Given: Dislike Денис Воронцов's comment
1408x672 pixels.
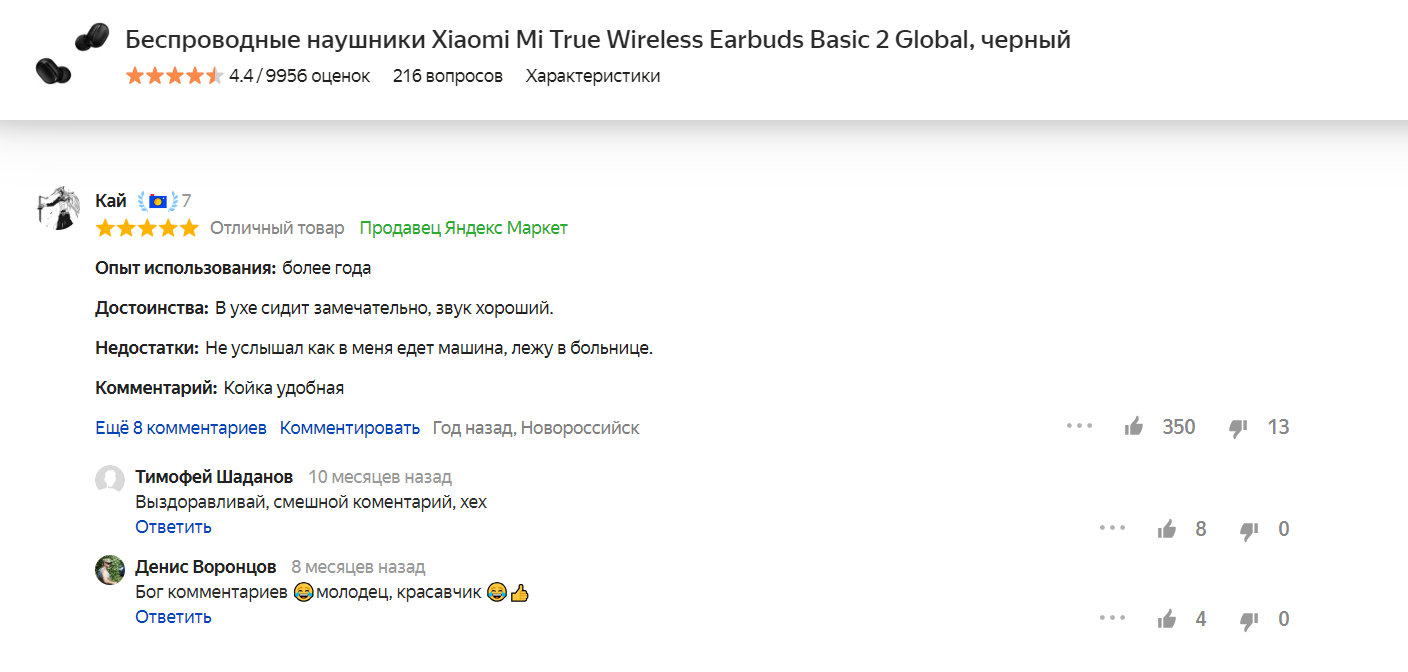Looking at the screenshot, I should 1249,620.
